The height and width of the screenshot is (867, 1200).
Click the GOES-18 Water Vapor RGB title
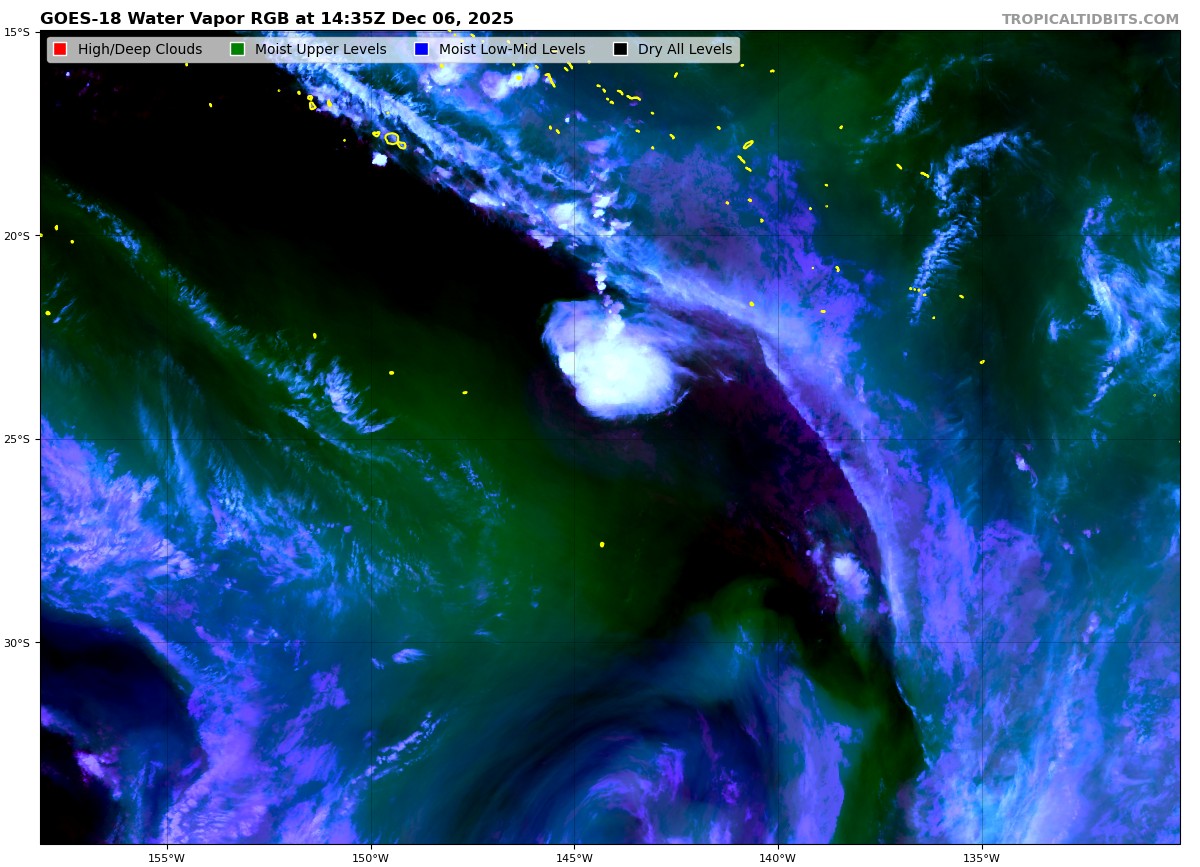(x=277, y=19)
